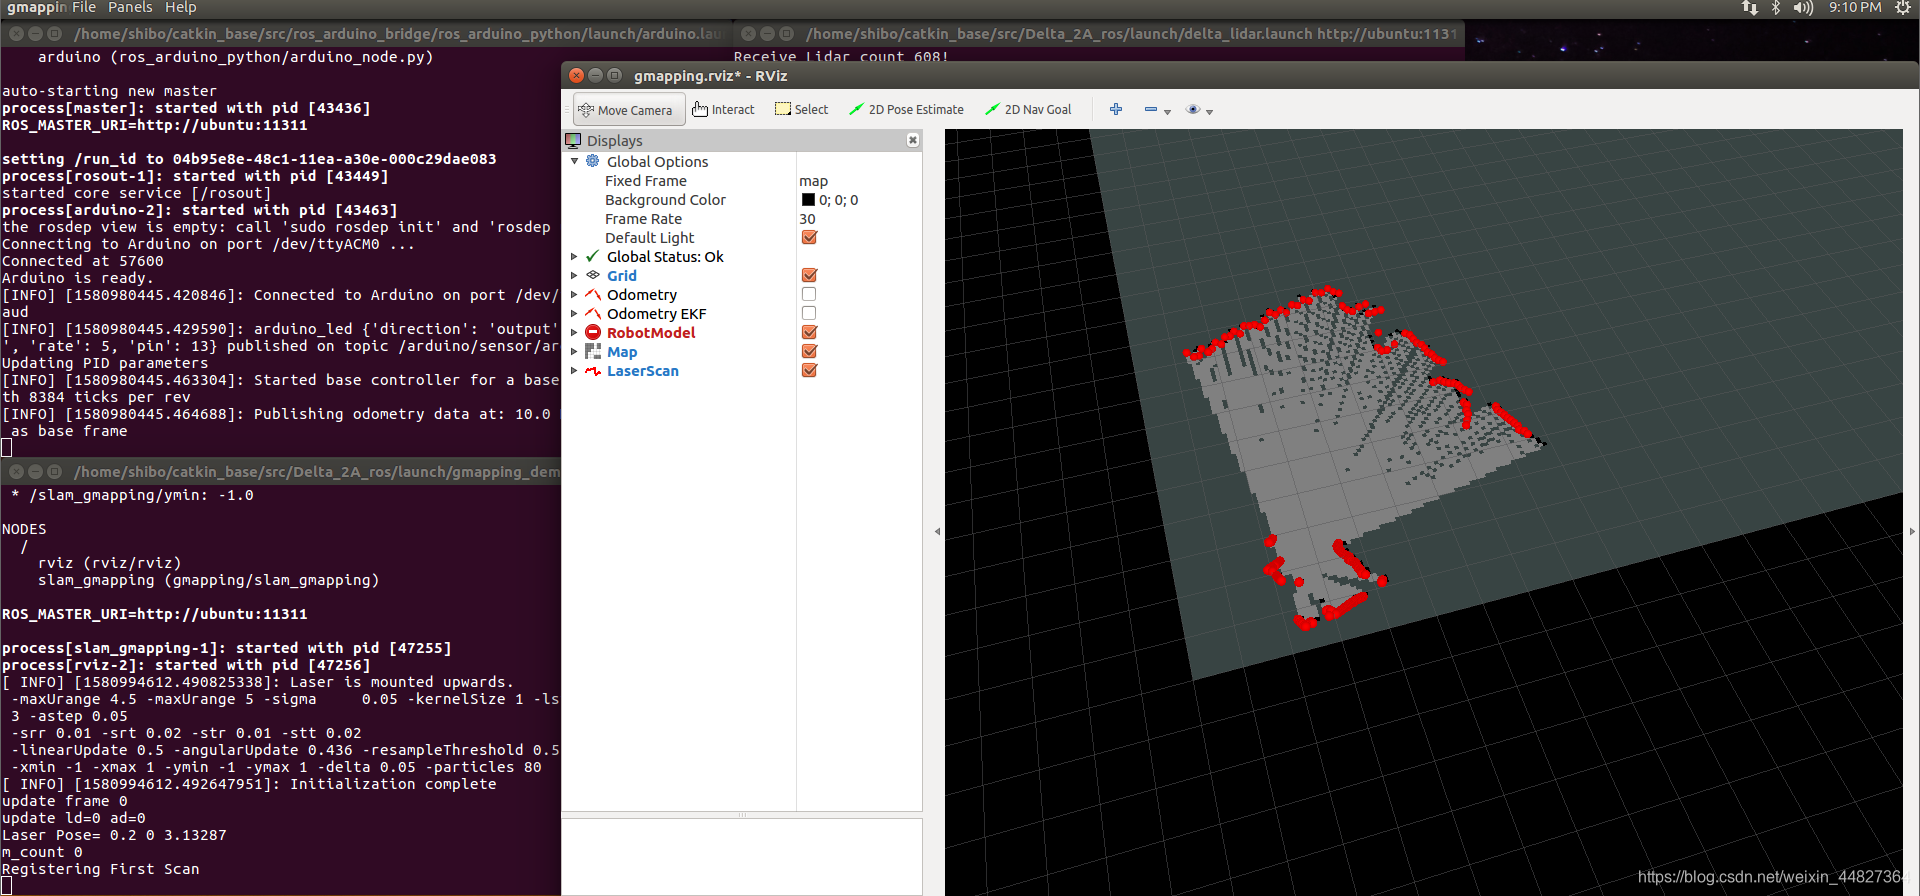This screenshot has height=896, width=1920.
Task: Click the Odometry EKF display icon
Action: (593, 313)
